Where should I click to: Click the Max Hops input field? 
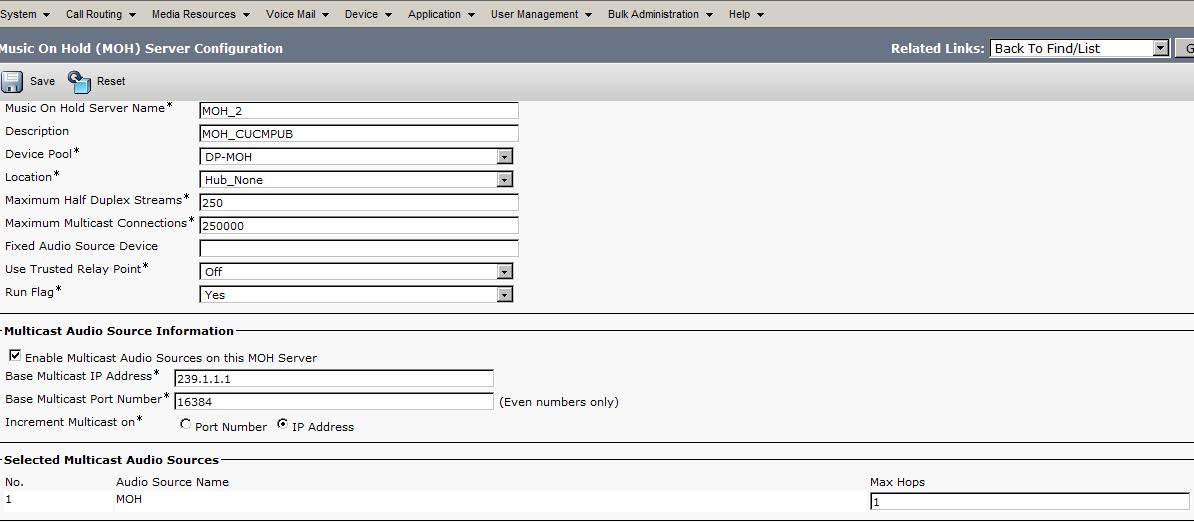pos(1029,502)
